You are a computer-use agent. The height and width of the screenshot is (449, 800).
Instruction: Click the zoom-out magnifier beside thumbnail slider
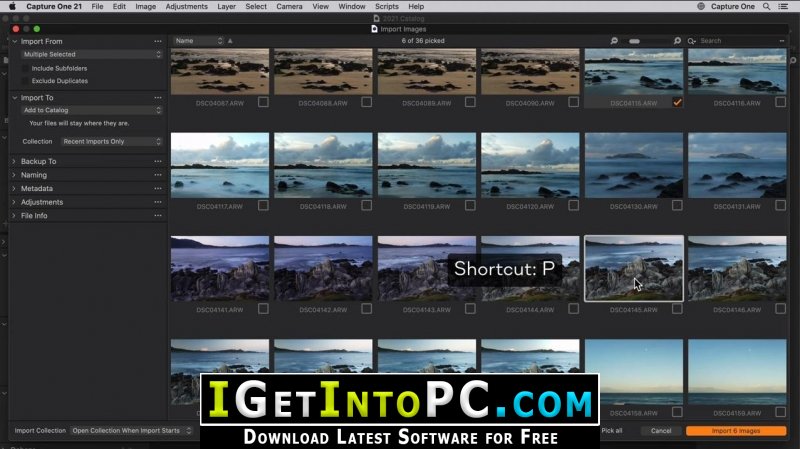pos(614,41)
